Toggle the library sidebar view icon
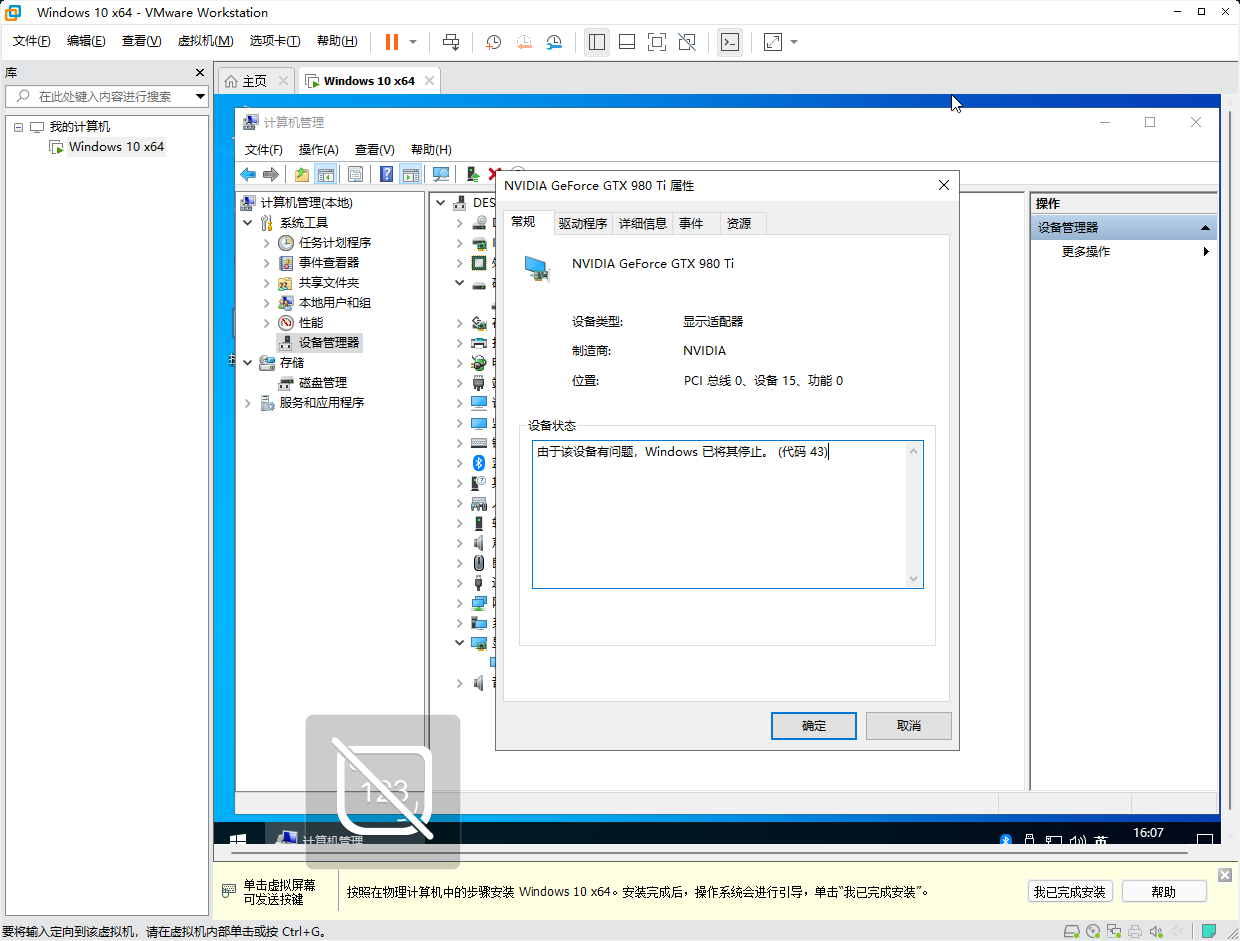Image resolution: width=1240 pixels, height=941 pixels. tap(597, 42)
